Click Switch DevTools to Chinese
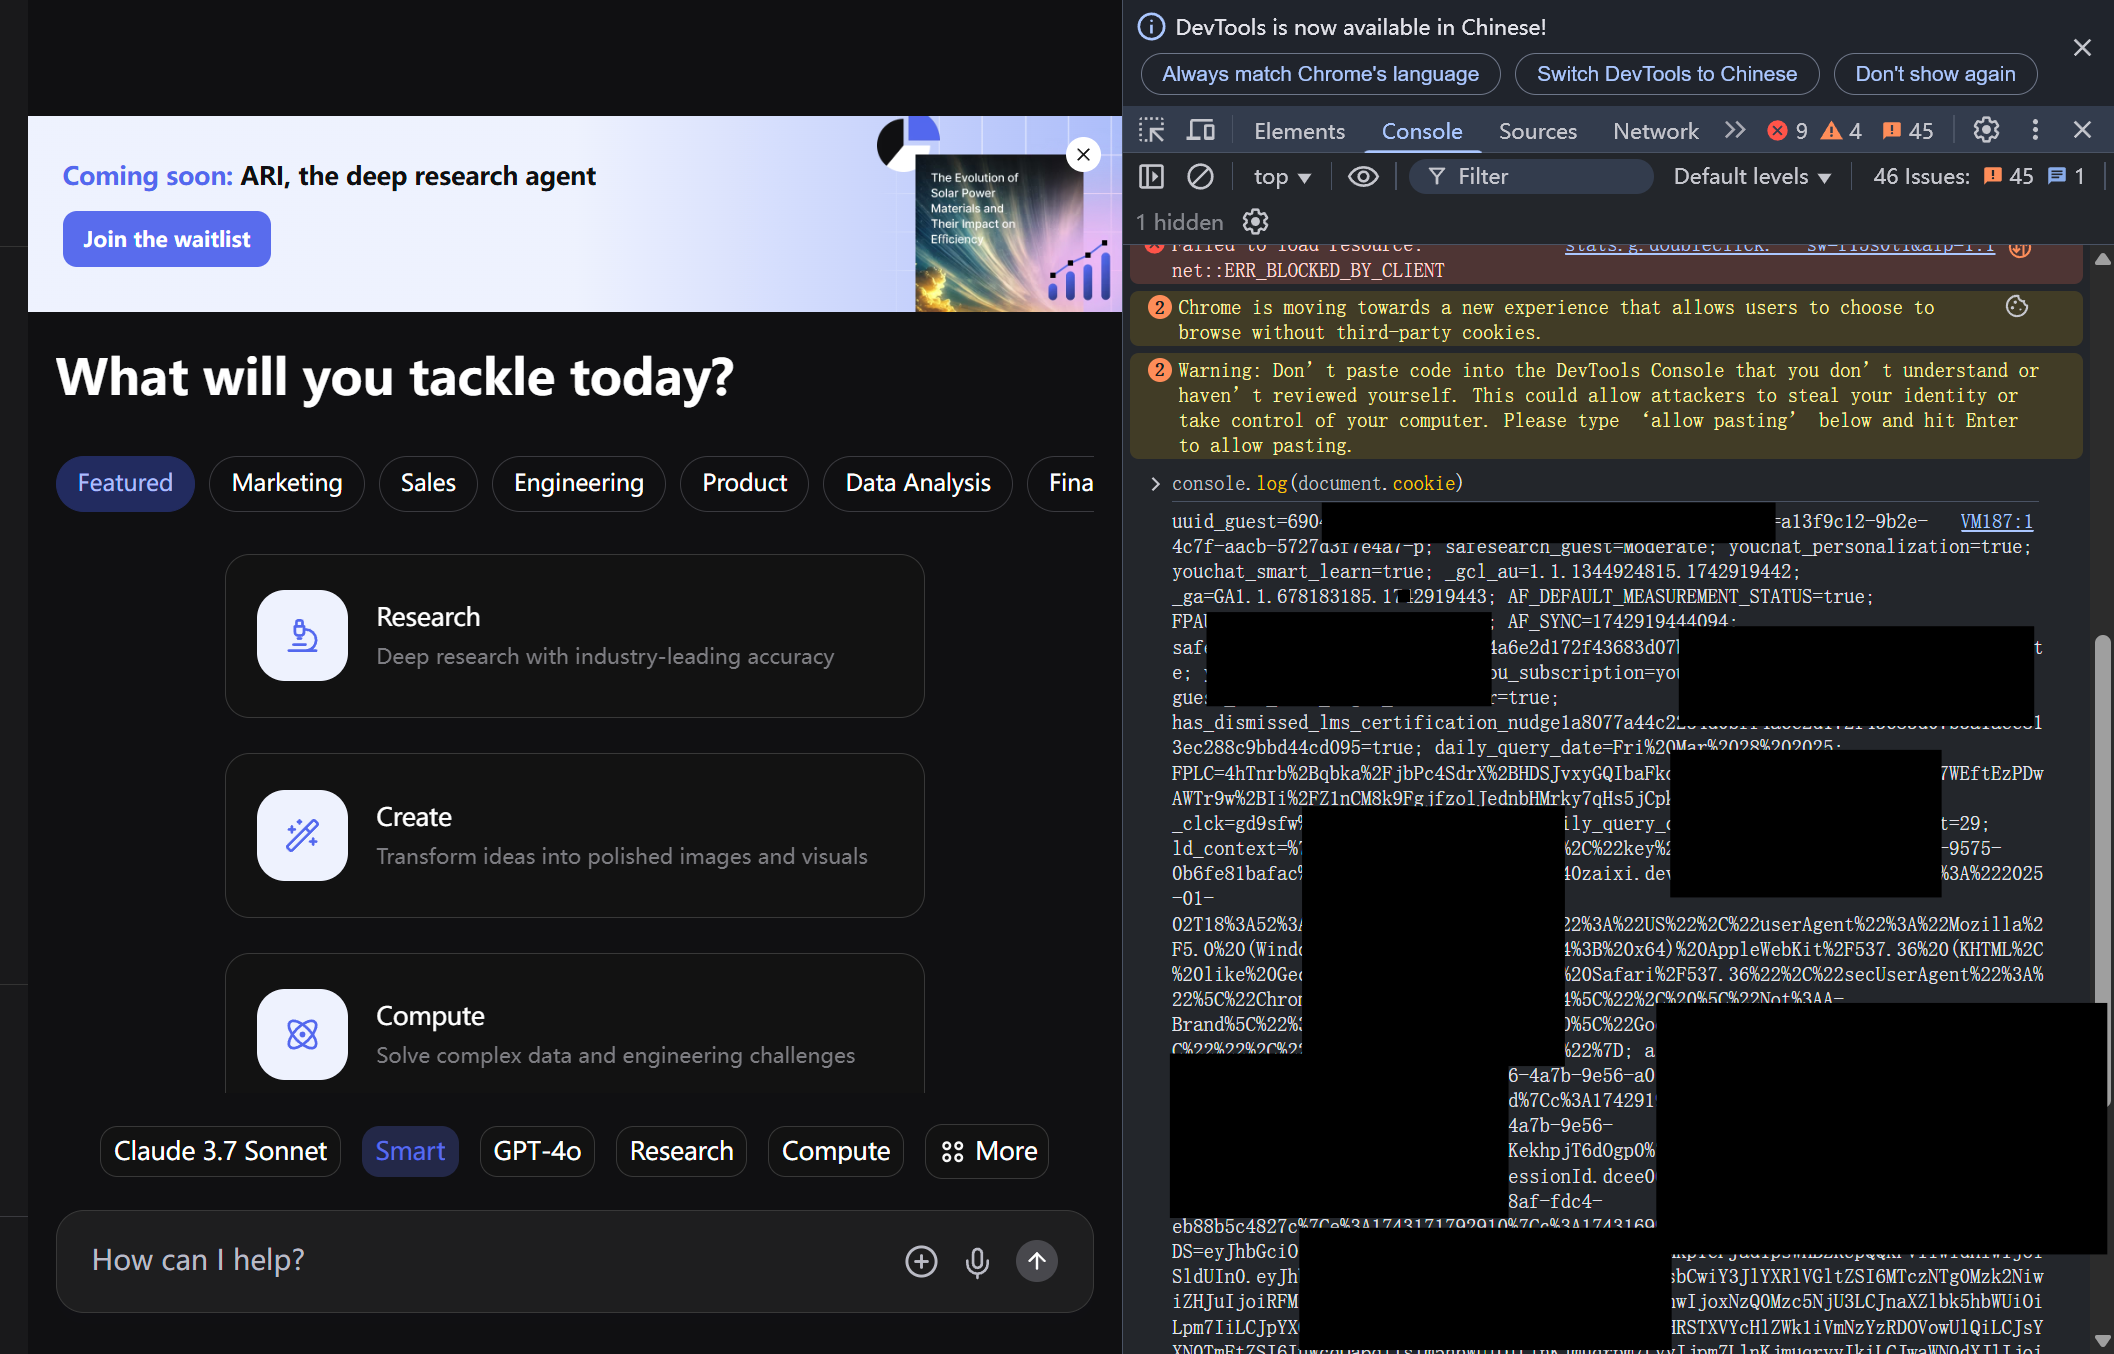2114x1354 pixels. tap(1666, 73)
